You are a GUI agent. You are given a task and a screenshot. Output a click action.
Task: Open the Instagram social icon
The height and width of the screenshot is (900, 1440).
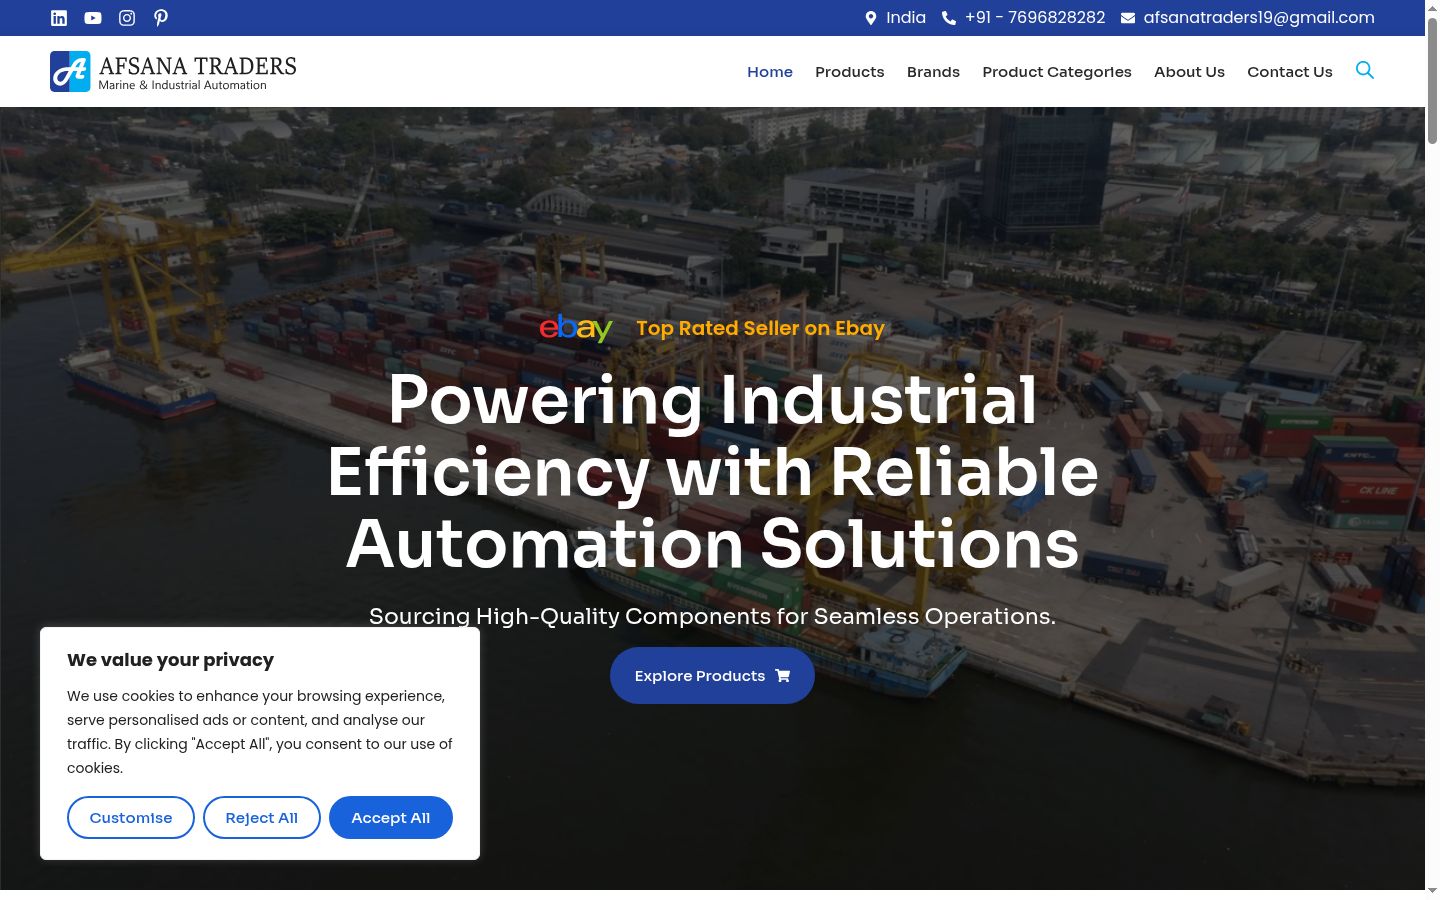point(127,18)
